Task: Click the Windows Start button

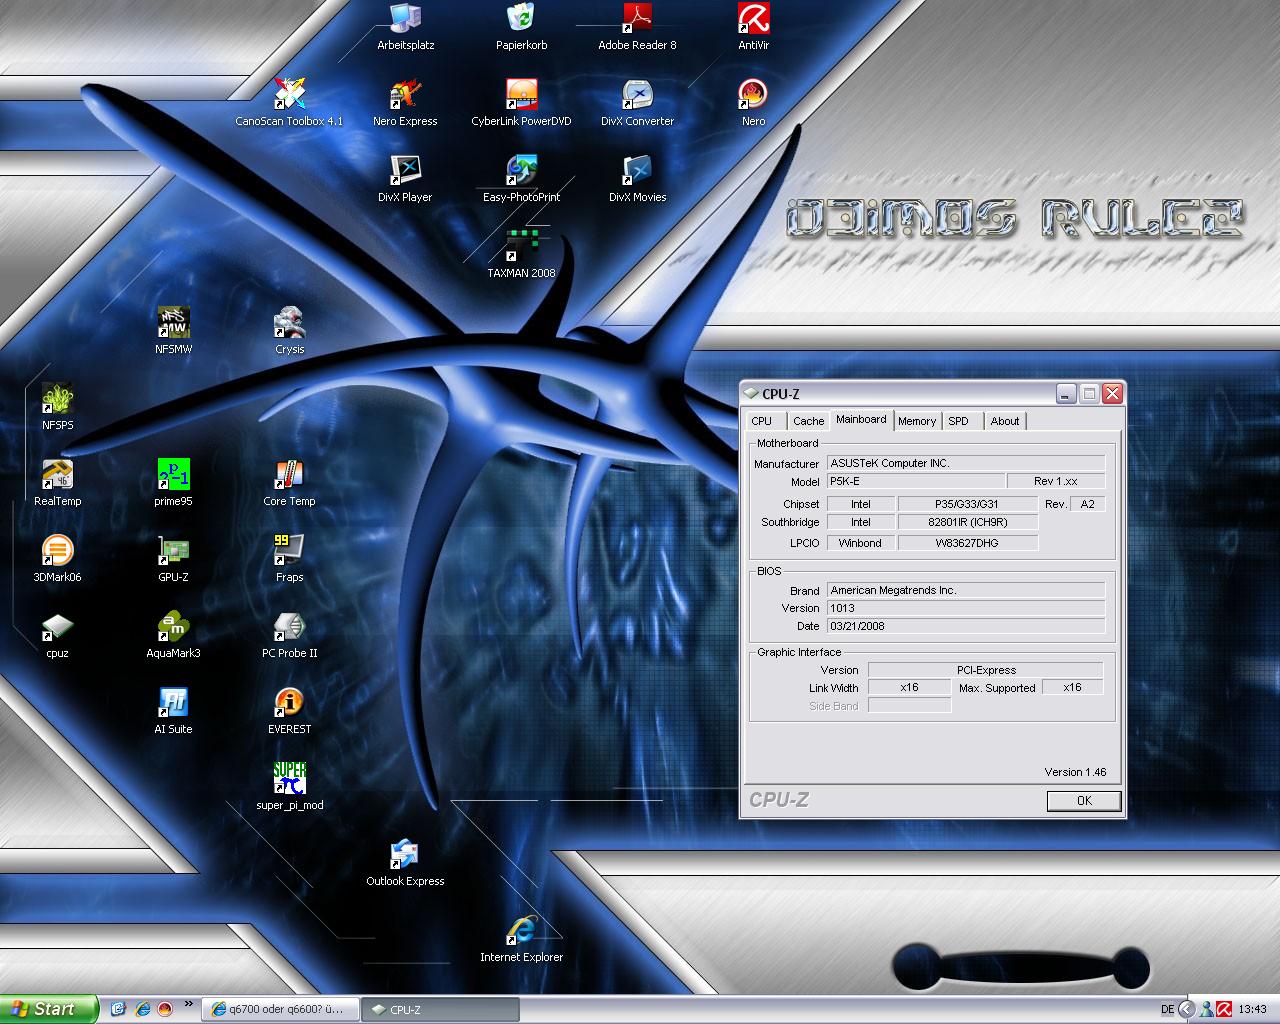Action: (x=49, y=1009)
